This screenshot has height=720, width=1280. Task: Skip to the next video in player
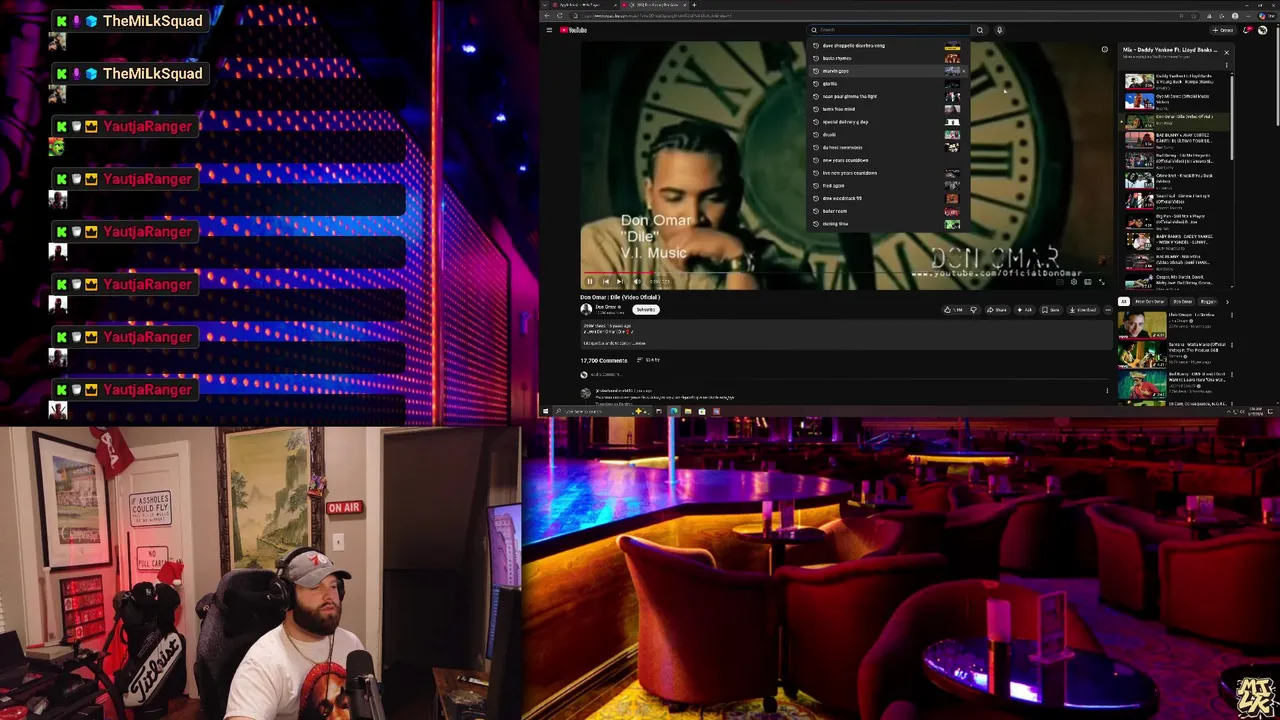pos(620,281)
